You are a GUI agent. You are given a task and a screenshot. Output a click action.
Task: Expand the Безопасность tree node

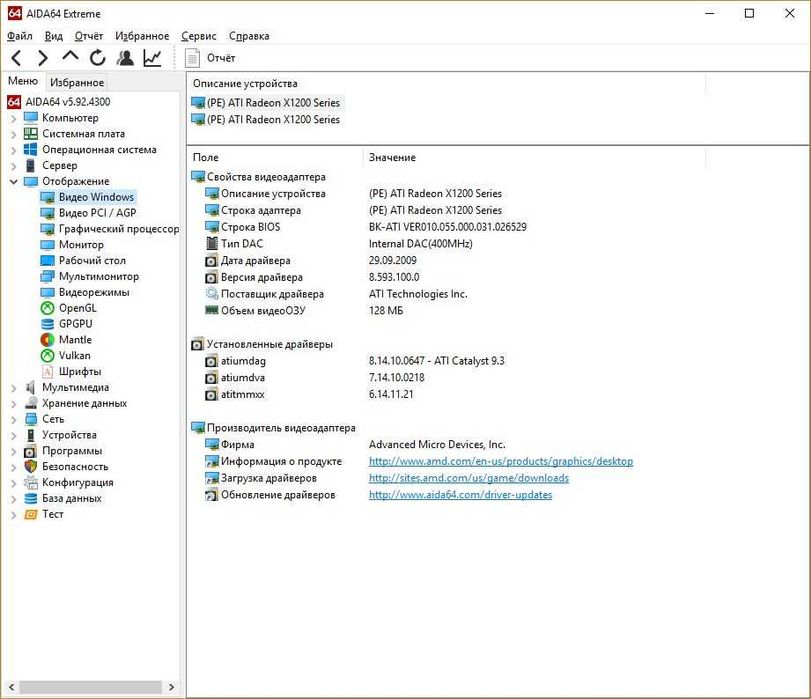coord(13,467)
